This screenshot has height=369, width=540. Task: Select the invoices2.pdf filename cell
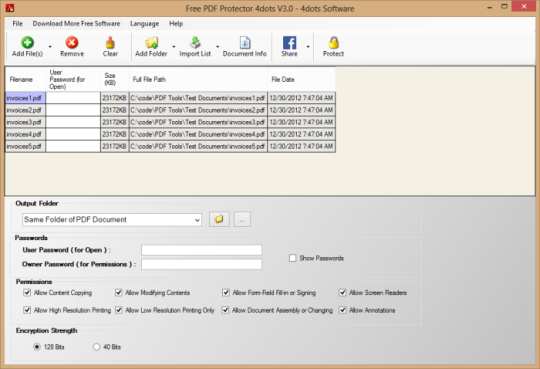25,110
